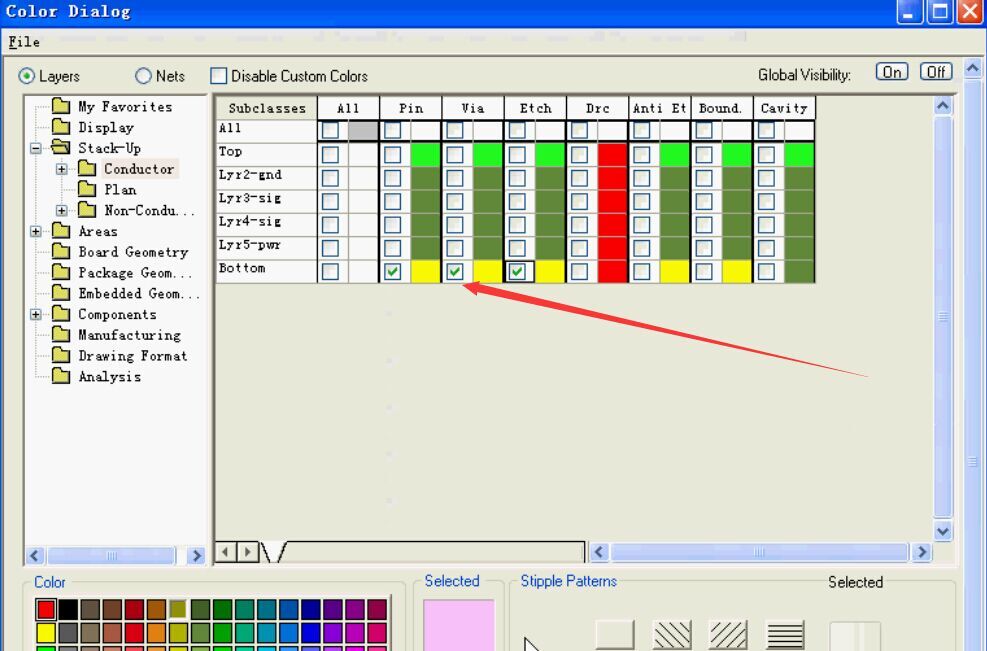This screenshot has height=651, width=987.
Task: Click the Bottom row Etch yellow color cell
Action: click(x=550, y=271)
